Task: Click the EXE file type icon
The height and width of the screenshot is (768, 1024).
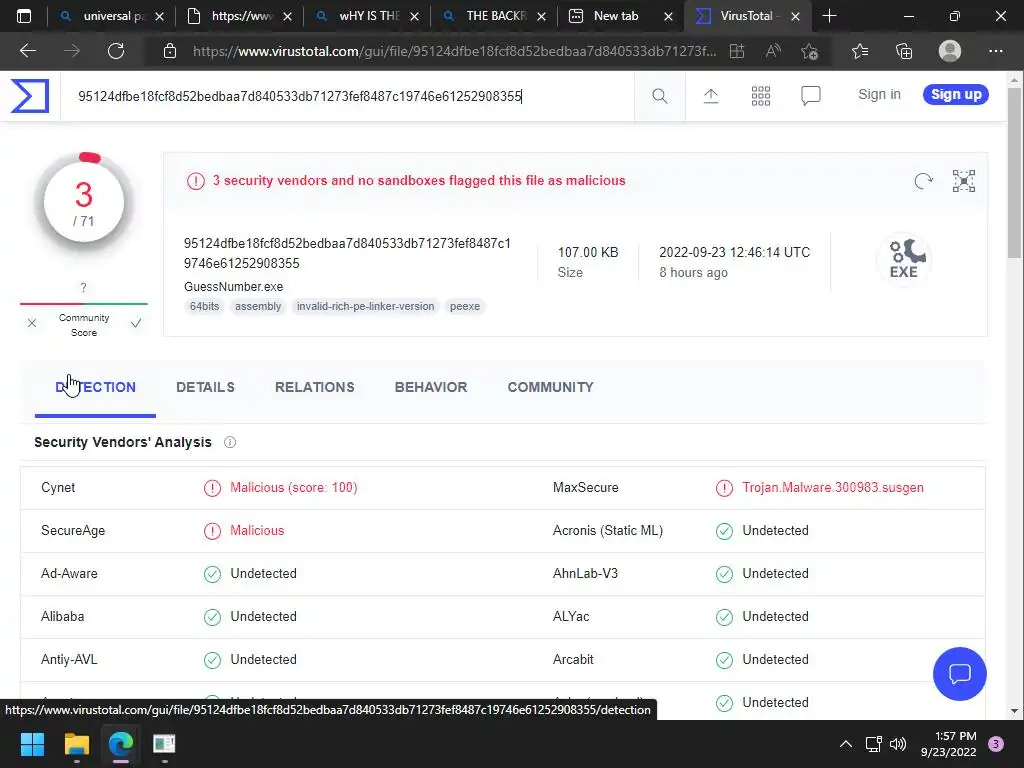Action: (x=904, y=259)
